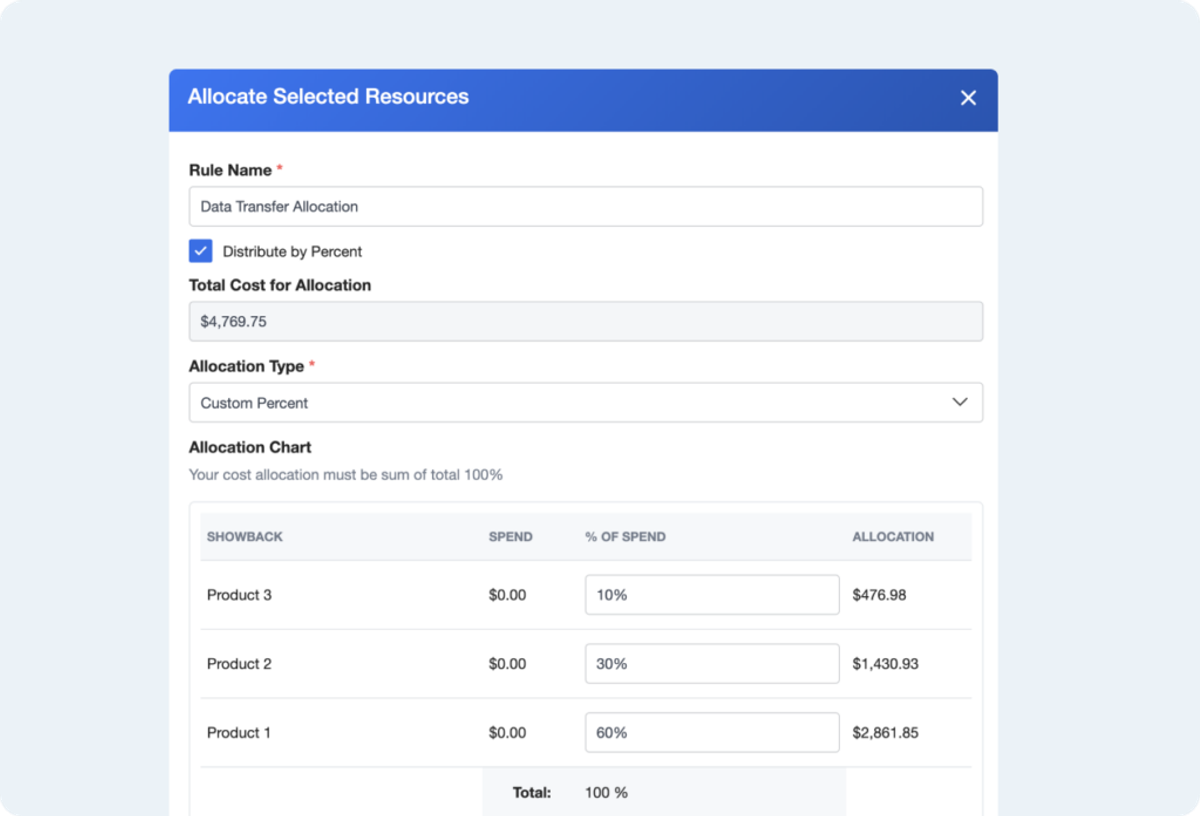Click the $0.00 spend for Product 3
The width and height of the screenshot is (1200, 816).
tap(507, 595)
